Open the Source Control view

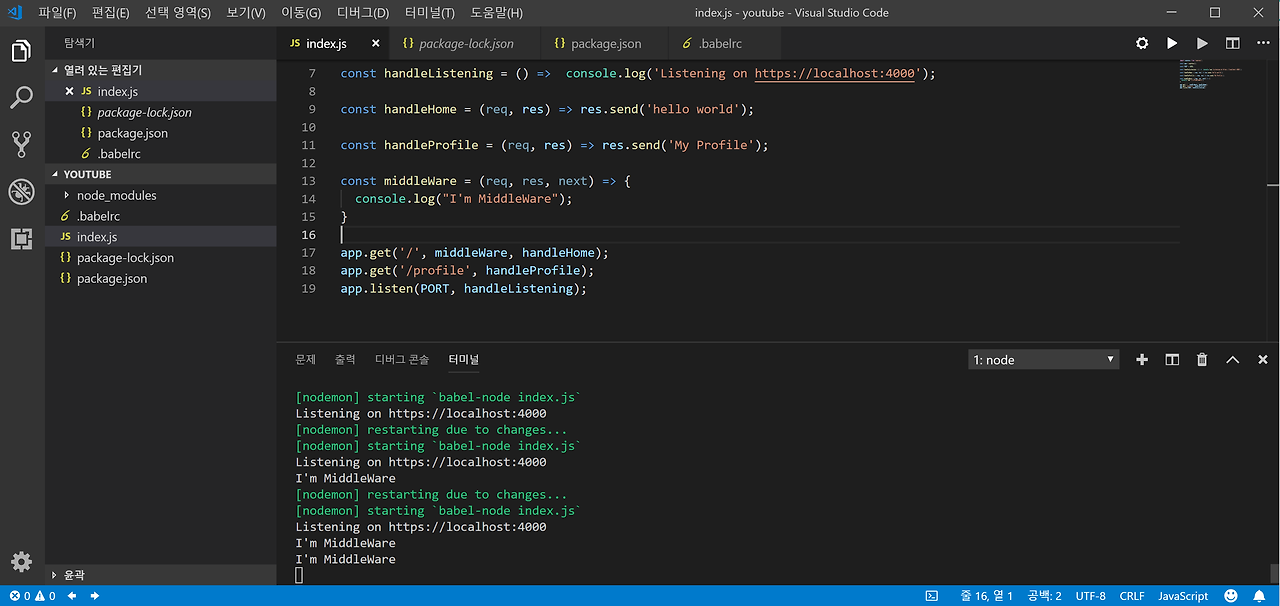(x=21, y=145)
